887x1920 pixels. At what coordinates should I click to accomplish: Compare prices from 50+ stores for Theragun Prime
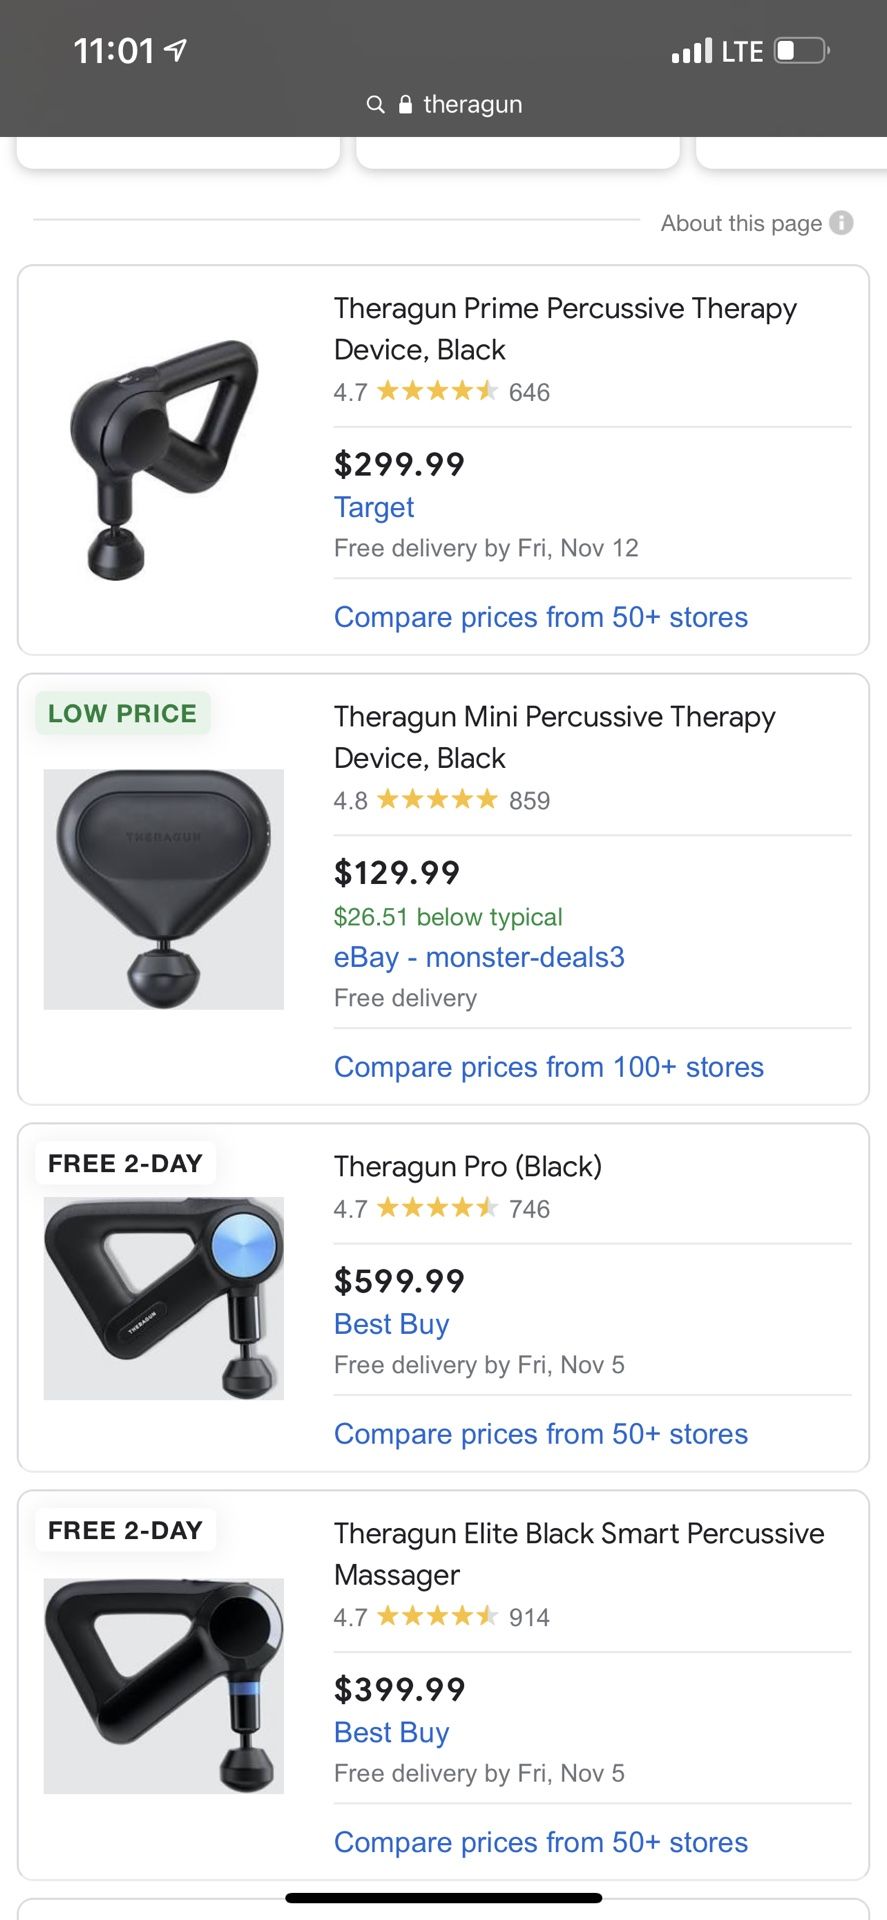pyautogui.click(x=541, y=617)
